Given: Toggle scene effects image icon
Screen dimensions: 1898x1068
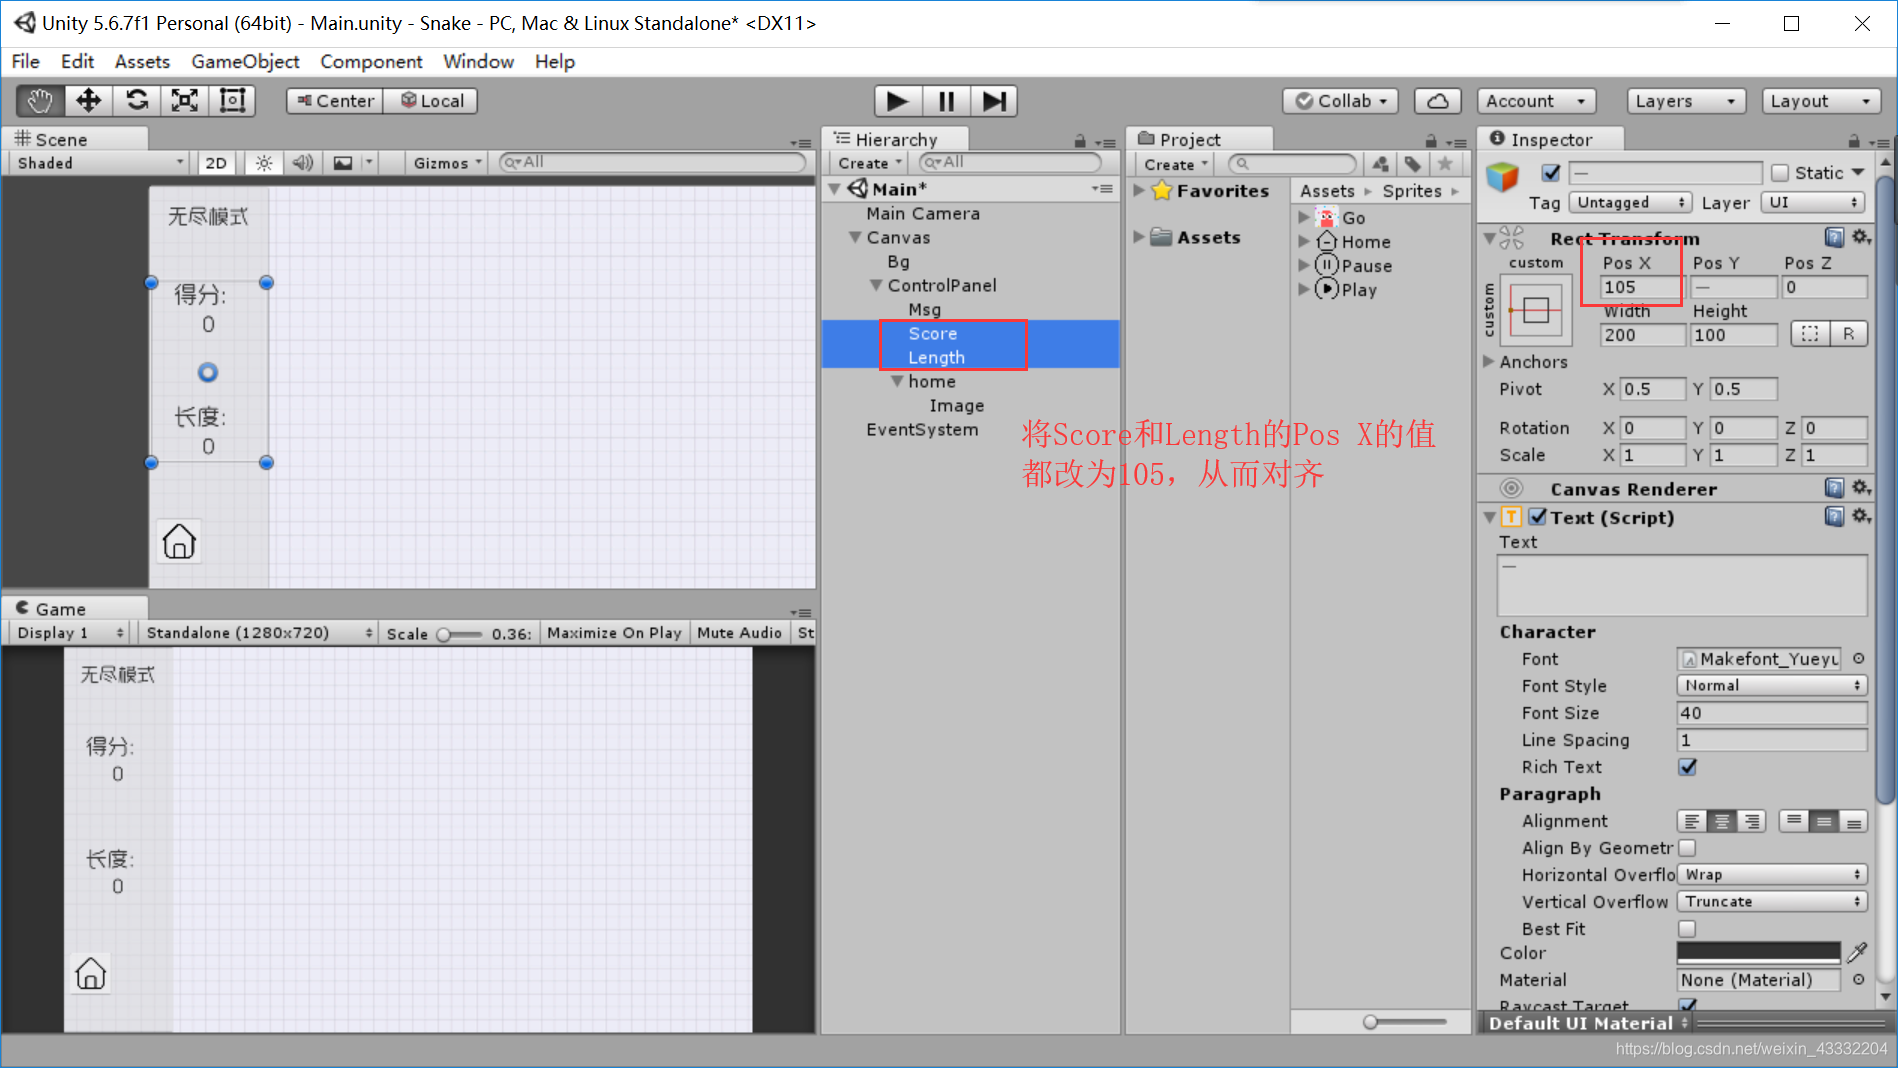Looking at the screenshot, I should pos(343,163).
